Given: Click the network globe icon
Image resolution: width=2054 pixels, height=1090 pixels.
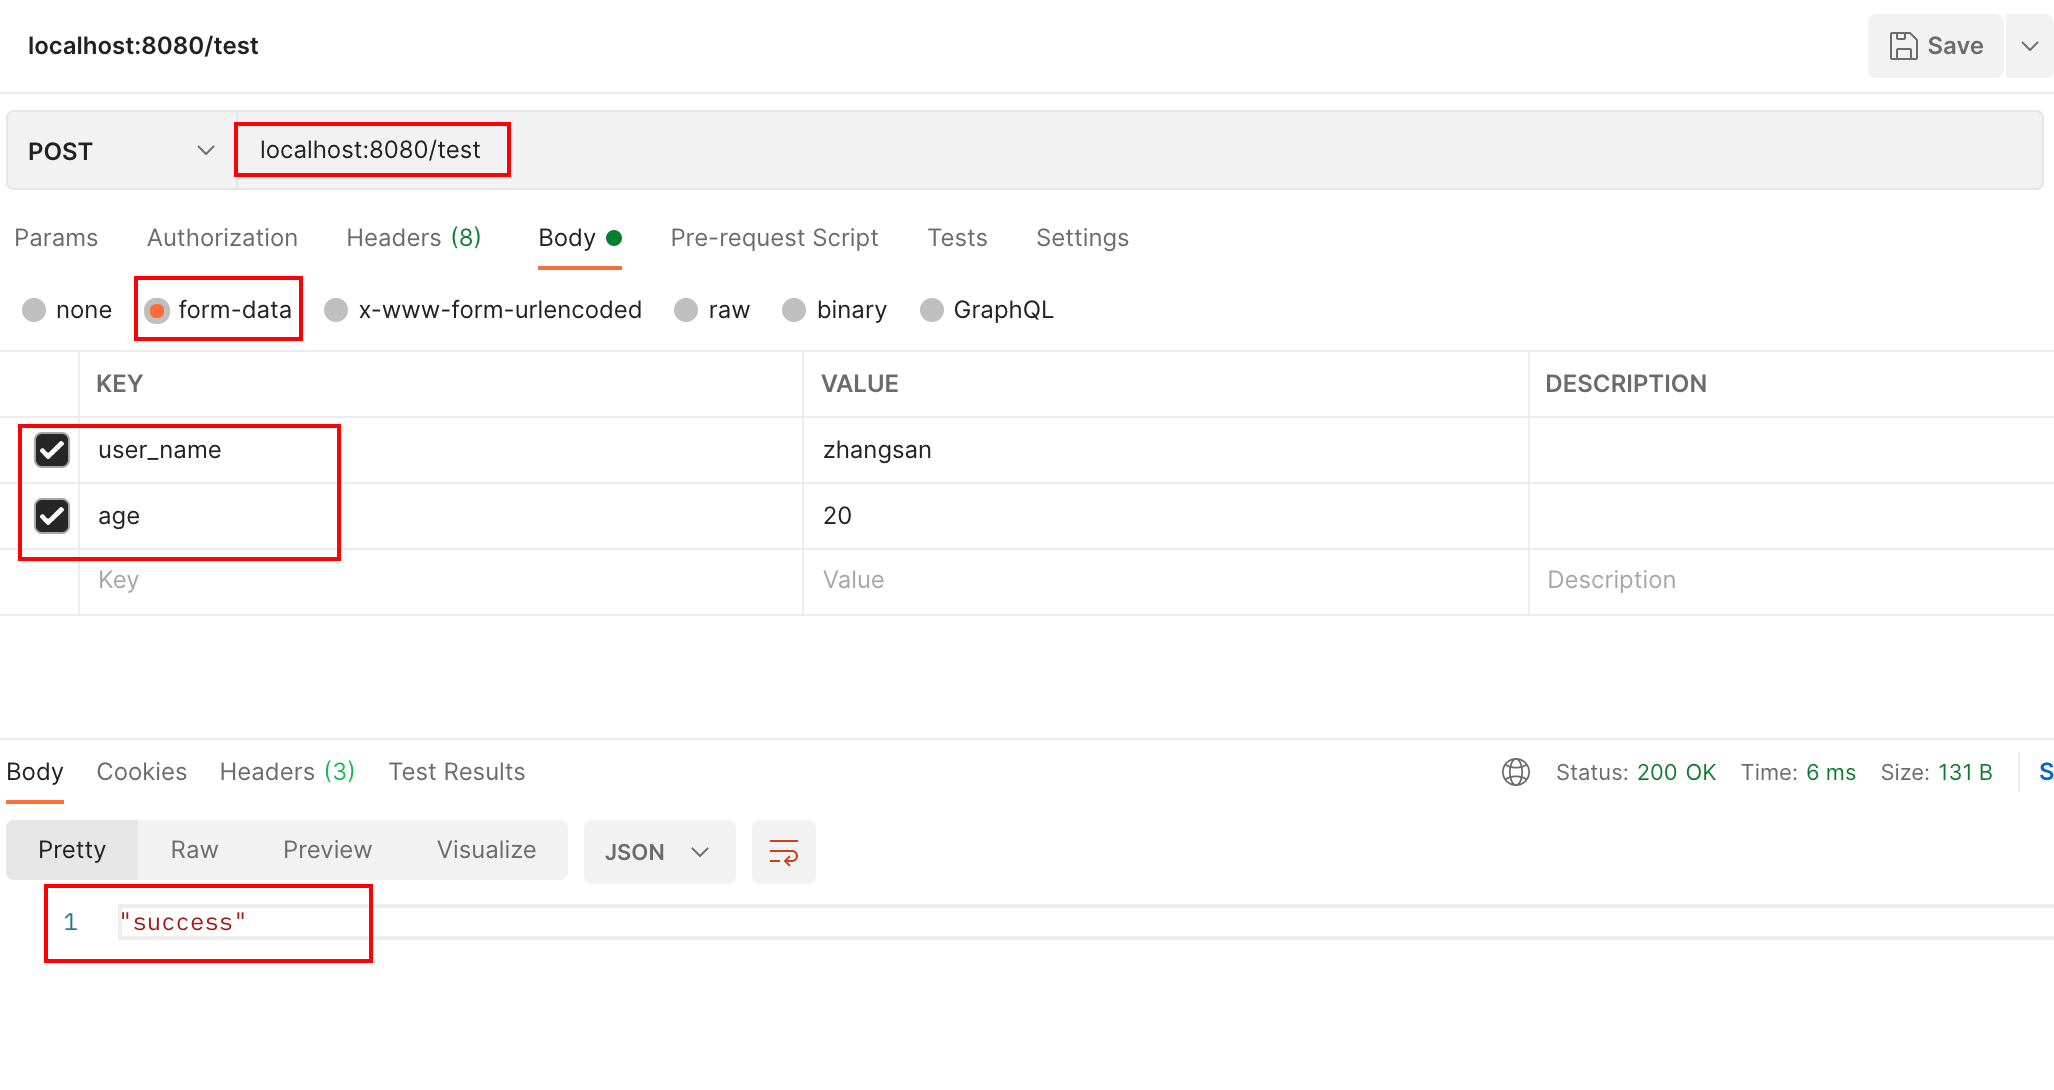Looking at the screenshot, I should 1516,772.
